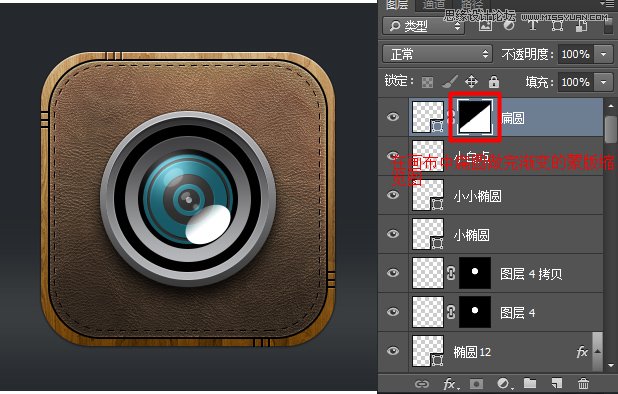Filter layers by type (T) icon
This screenshot has height=394, width=618.
click(533, 26)
